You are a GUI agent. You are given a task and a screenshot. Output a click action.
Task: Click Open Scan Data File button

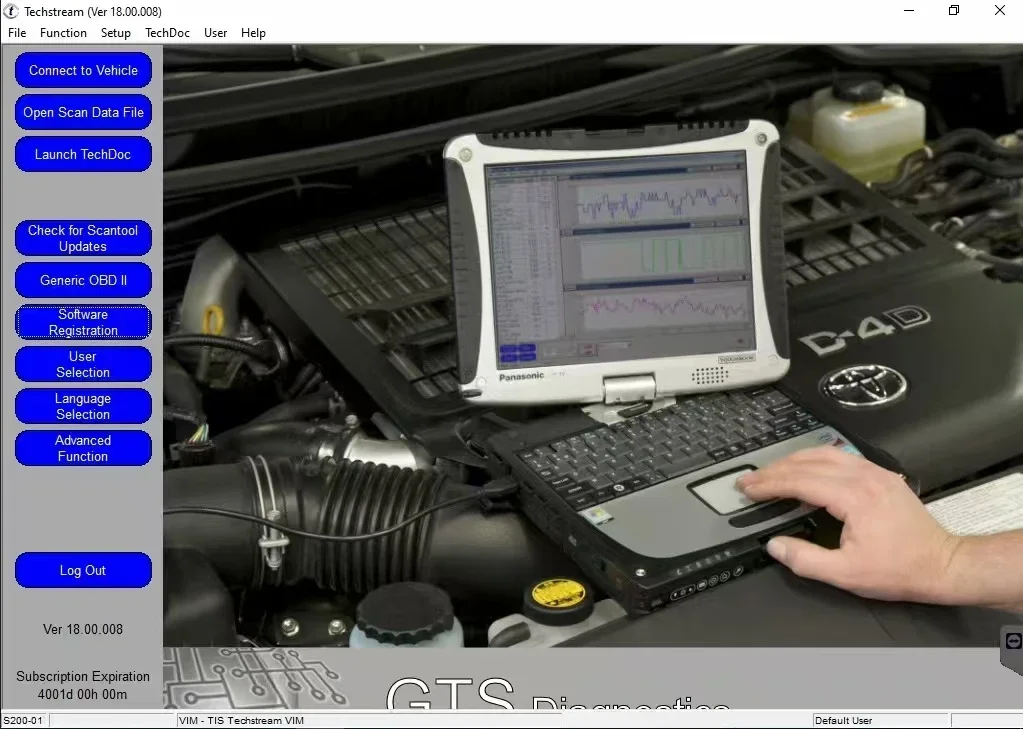pyautogui.click(x=84, y=112)
